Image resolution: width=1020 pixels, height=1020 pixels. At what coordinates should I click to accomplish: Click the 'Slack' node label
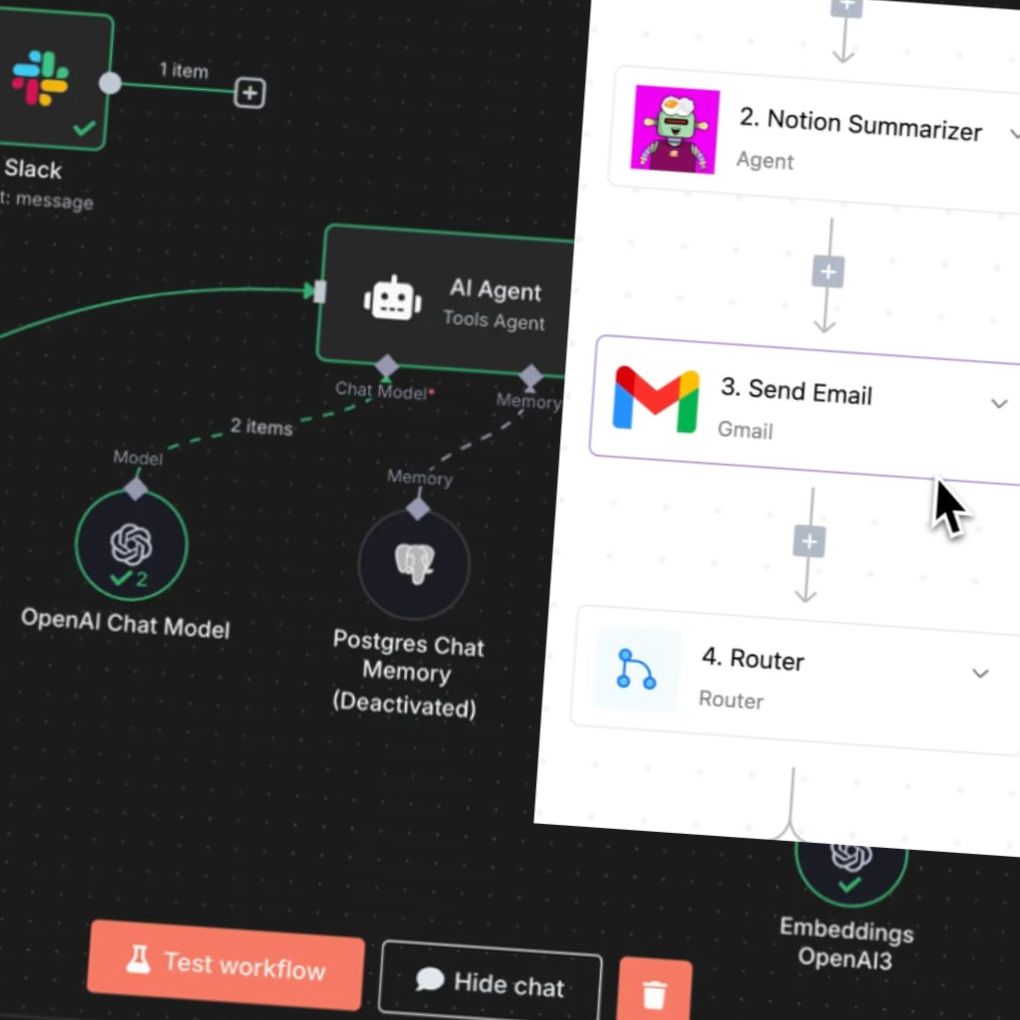[x=33, y=170]
